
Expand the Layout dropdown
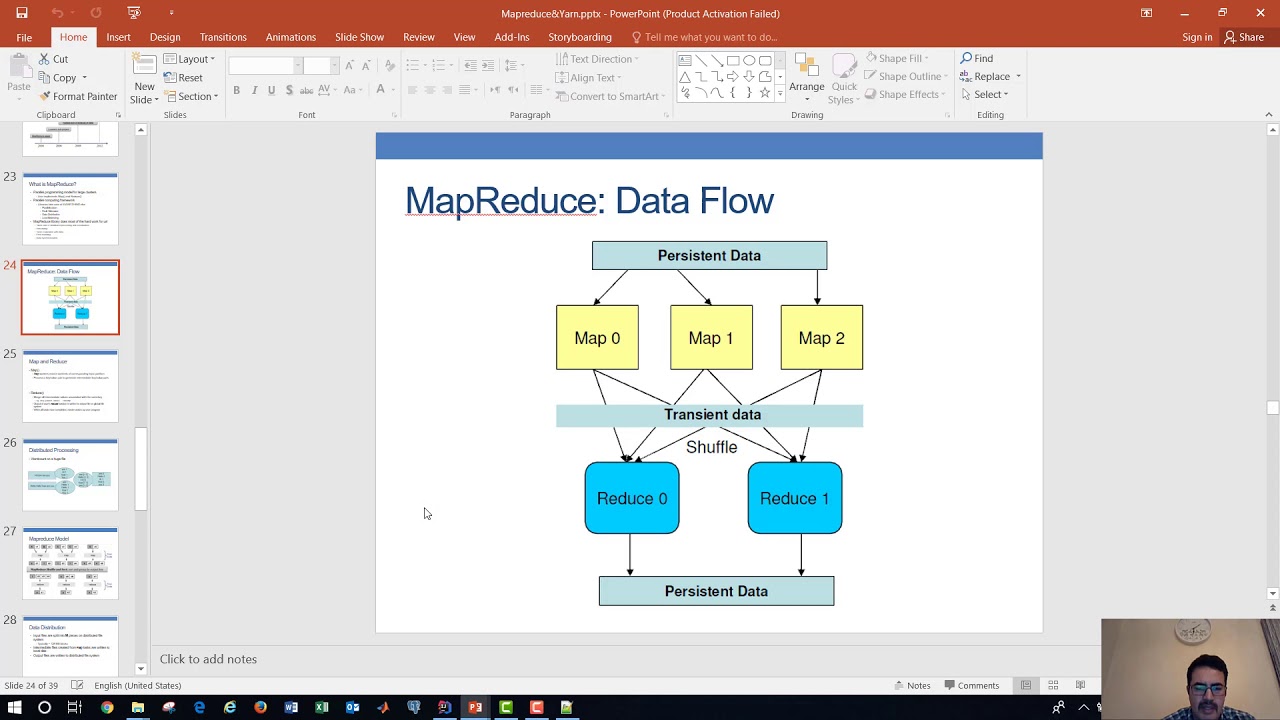click(189, 59)
